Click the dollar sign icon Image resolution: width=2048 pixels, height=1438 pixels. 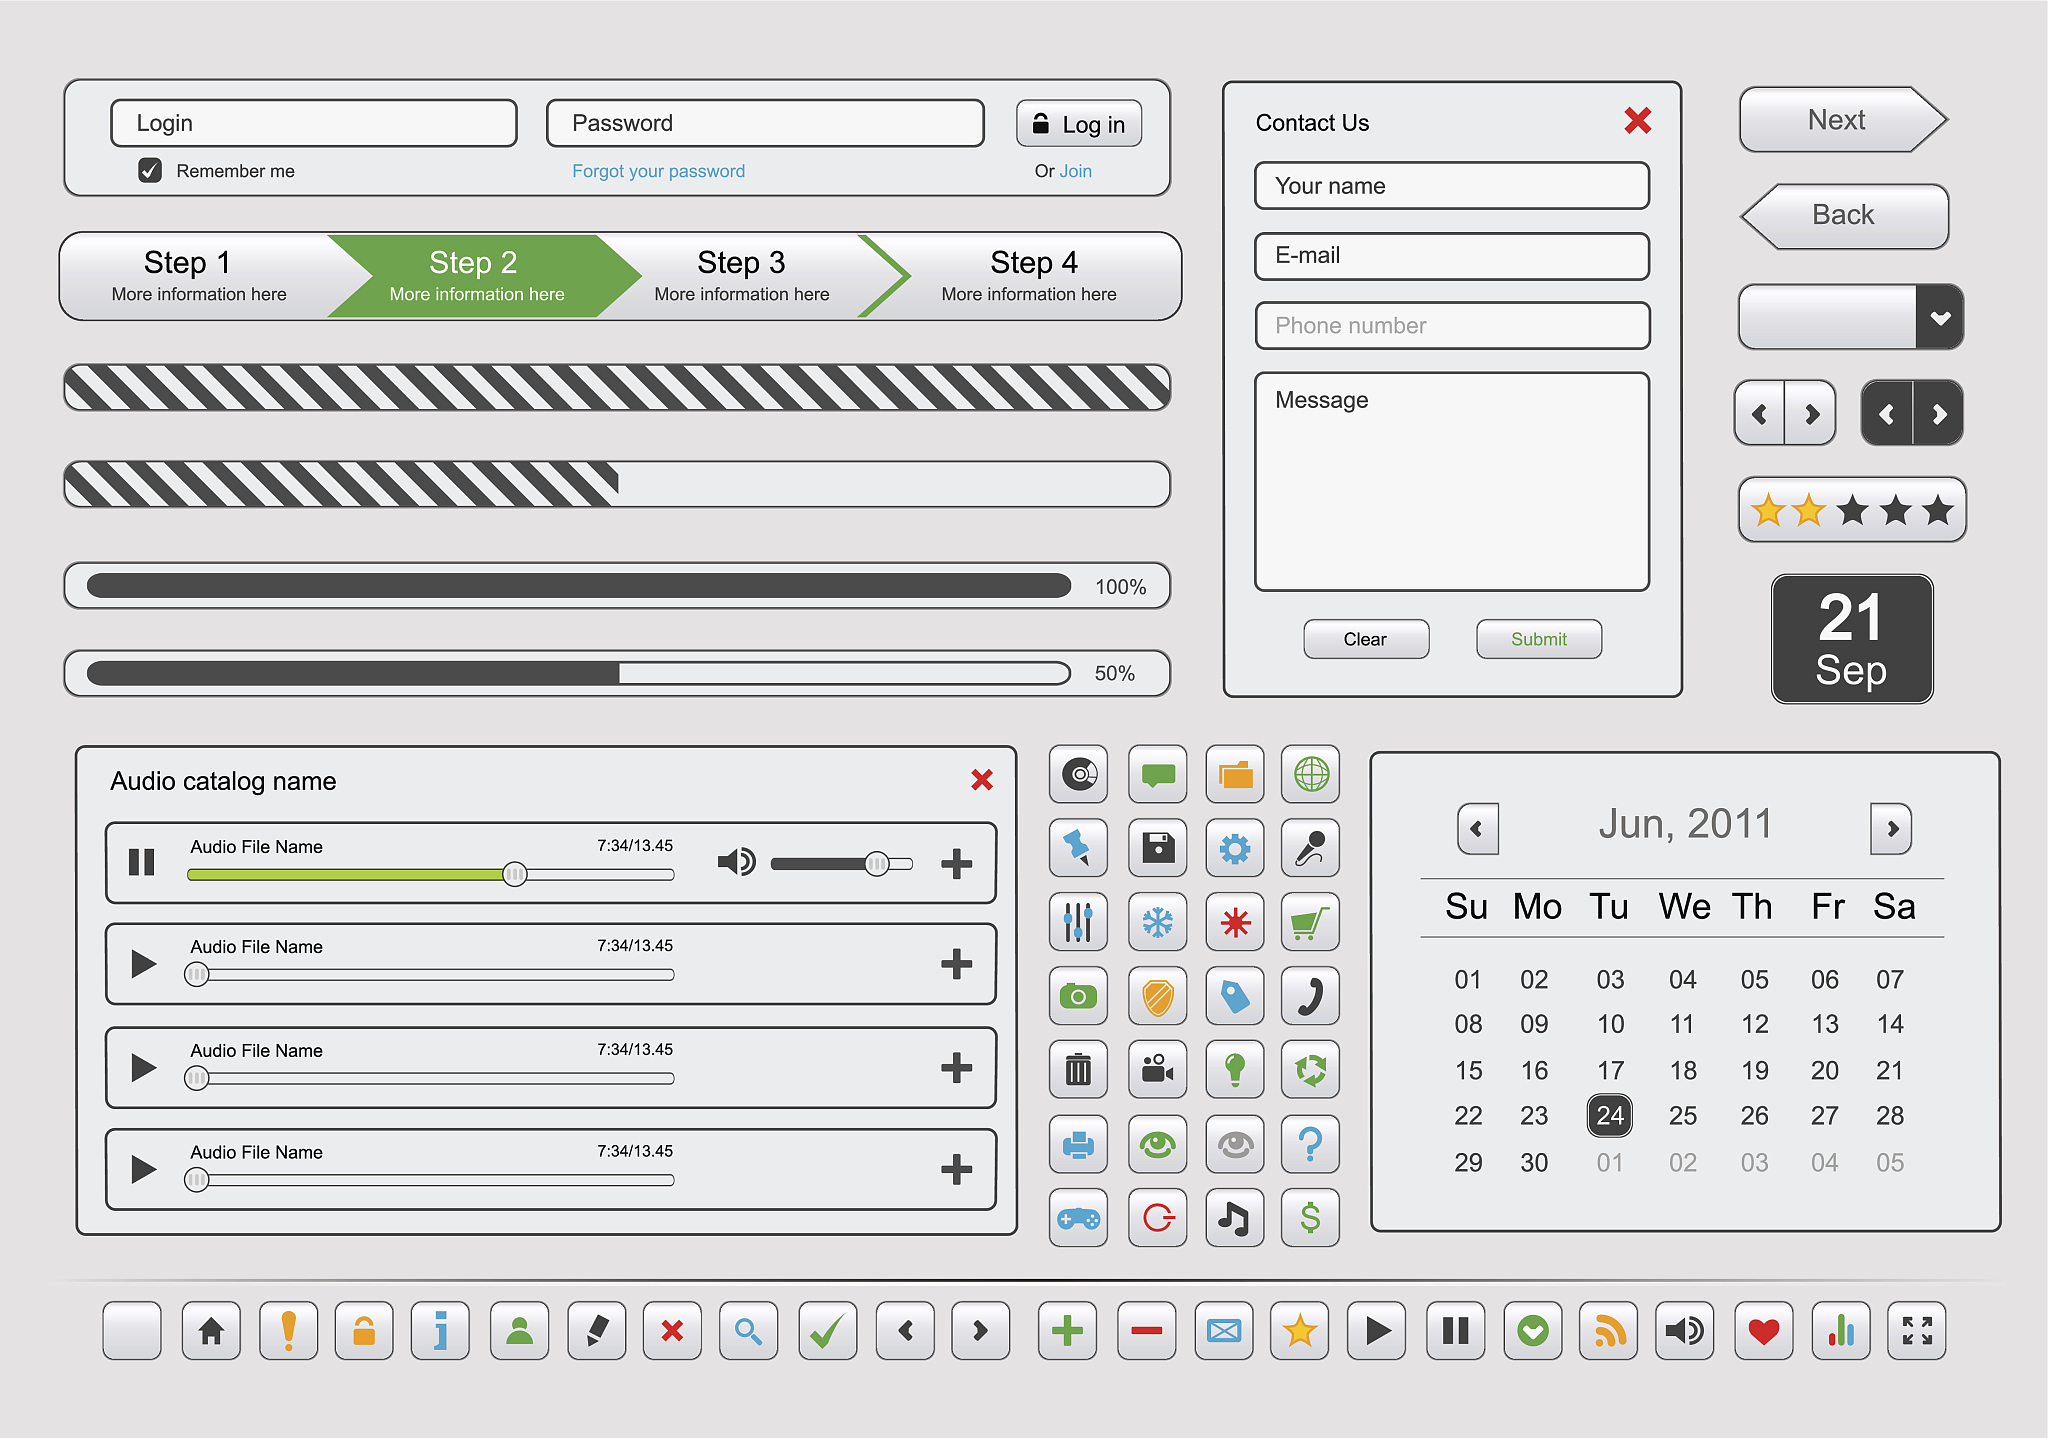click(1310, 1218)
